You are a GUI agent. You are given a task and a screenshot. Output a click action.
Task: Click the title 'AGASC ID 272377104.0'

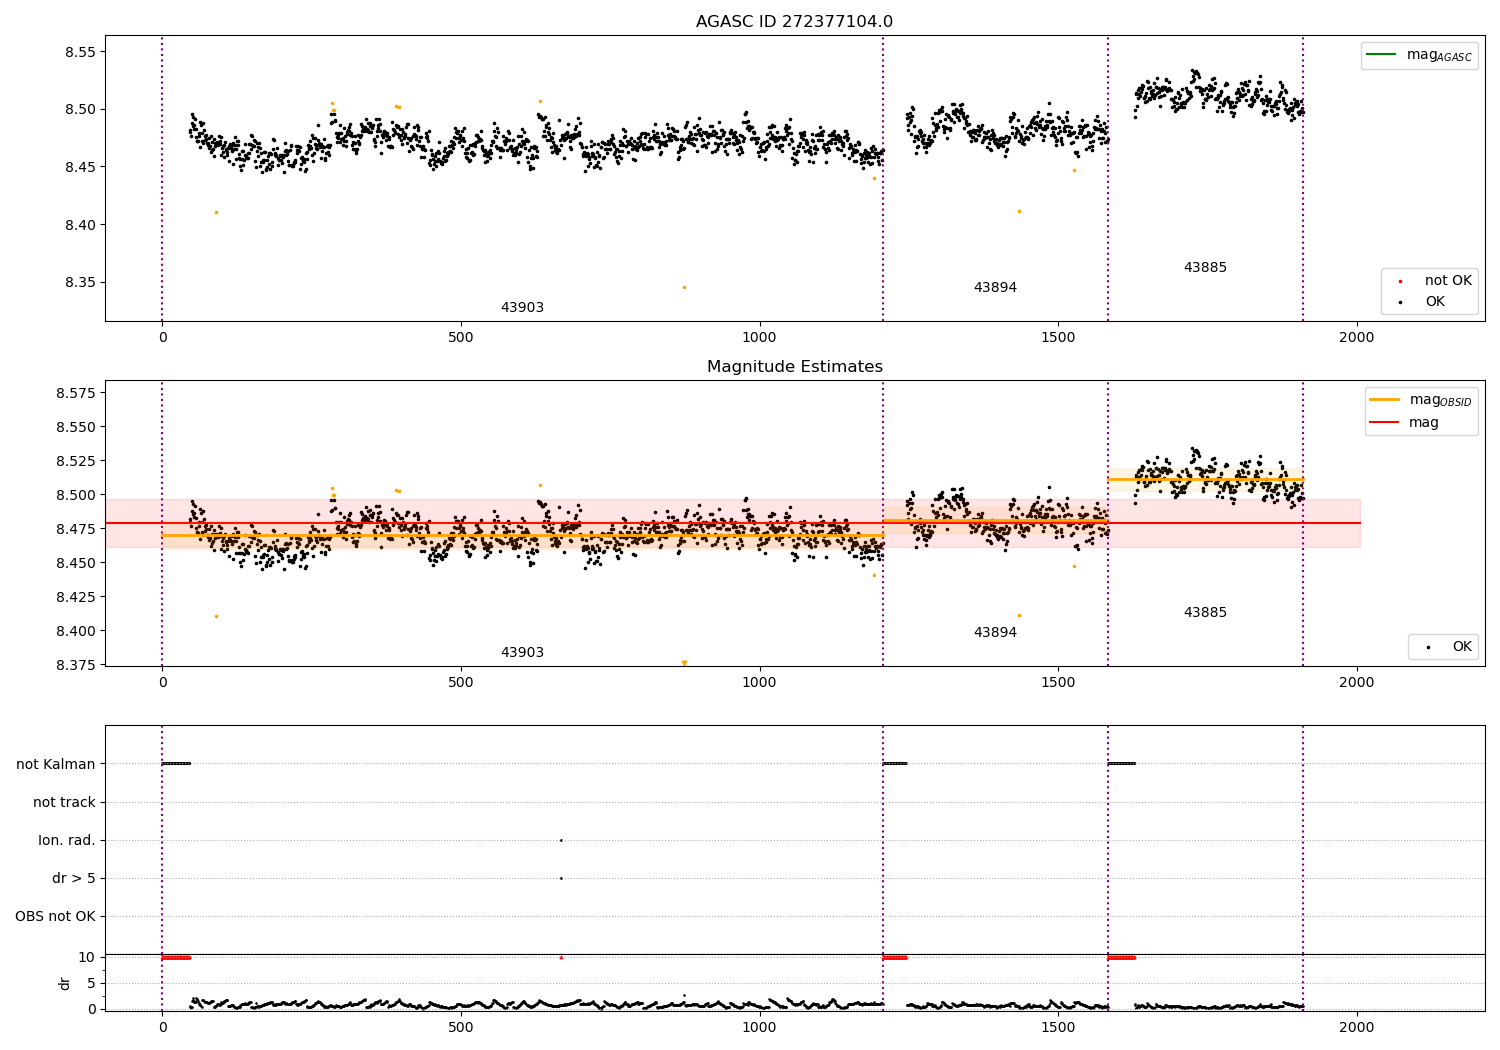pos(794,22)
